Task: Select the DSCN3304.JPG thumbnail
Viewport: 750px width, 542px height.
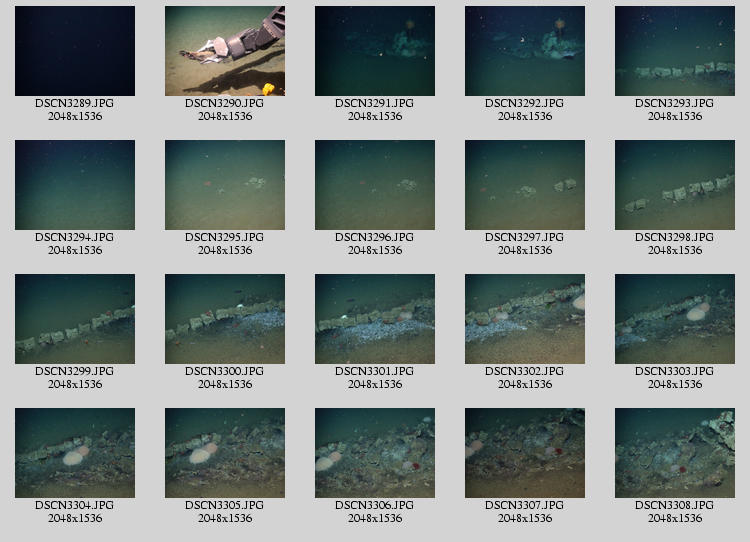Action: [x=75, y=453]
